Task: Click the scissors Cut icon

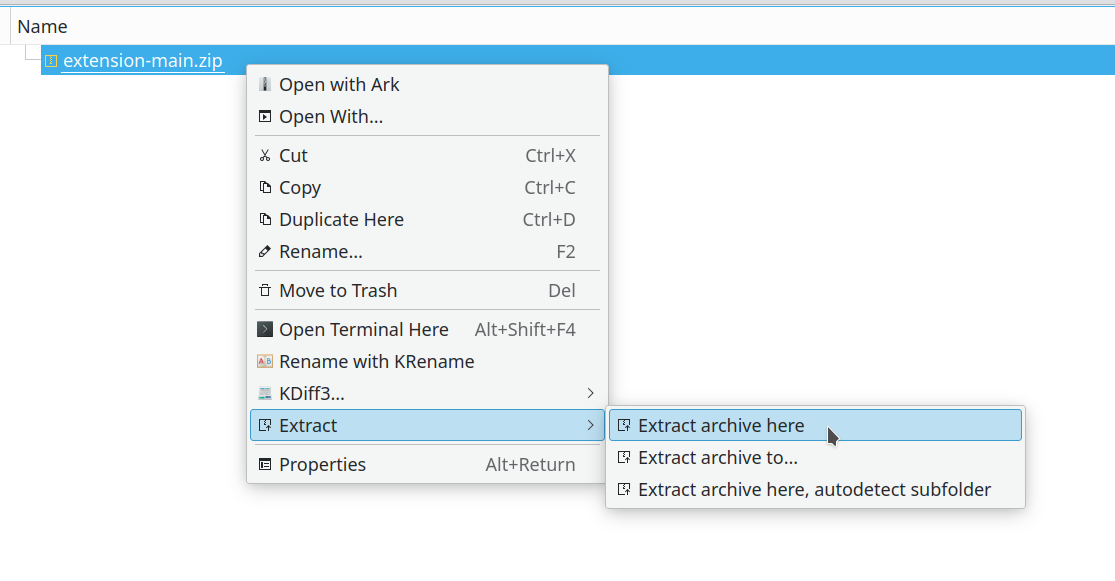Action: pyautogui.click(x=265, y=156)
